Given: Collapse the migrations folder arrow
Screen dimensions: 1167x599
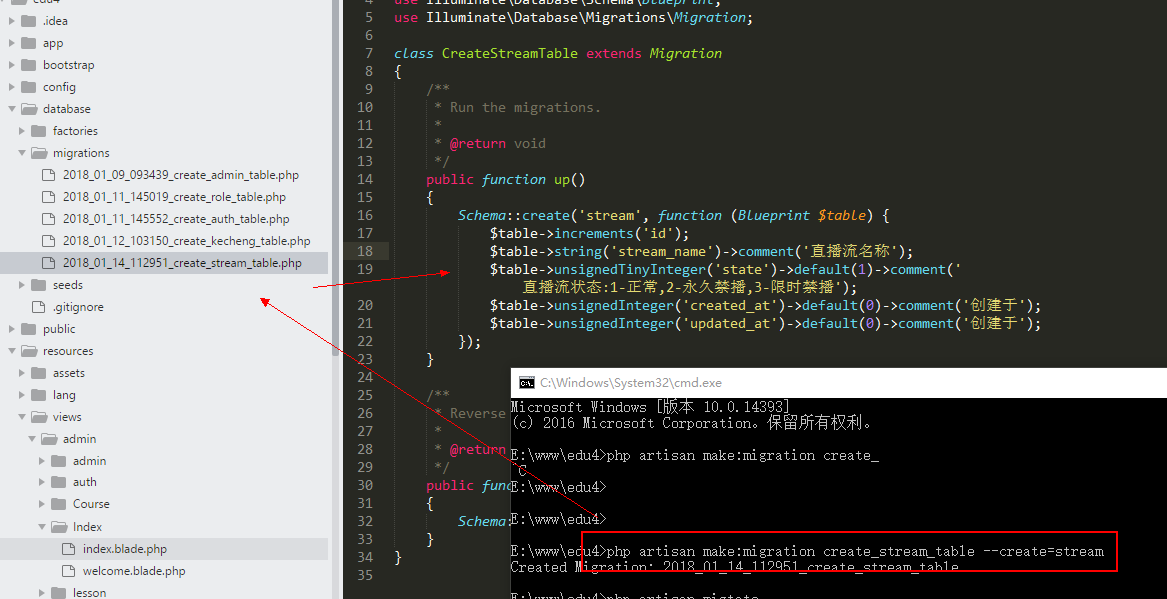Looking at the screenshot, I should coord(22,153).
